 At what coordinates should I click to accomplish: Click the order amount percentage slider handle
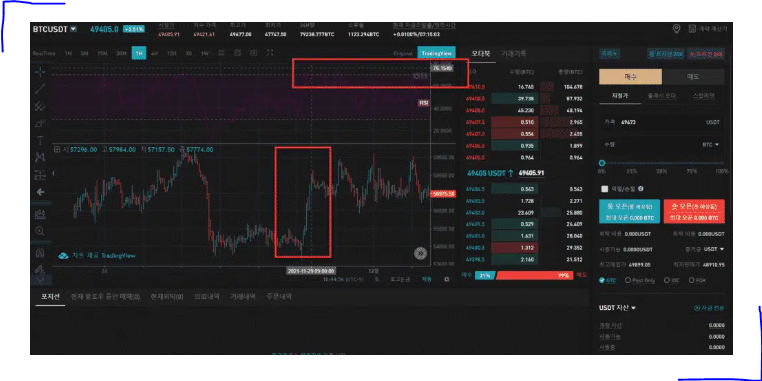[x=602, y=163]
